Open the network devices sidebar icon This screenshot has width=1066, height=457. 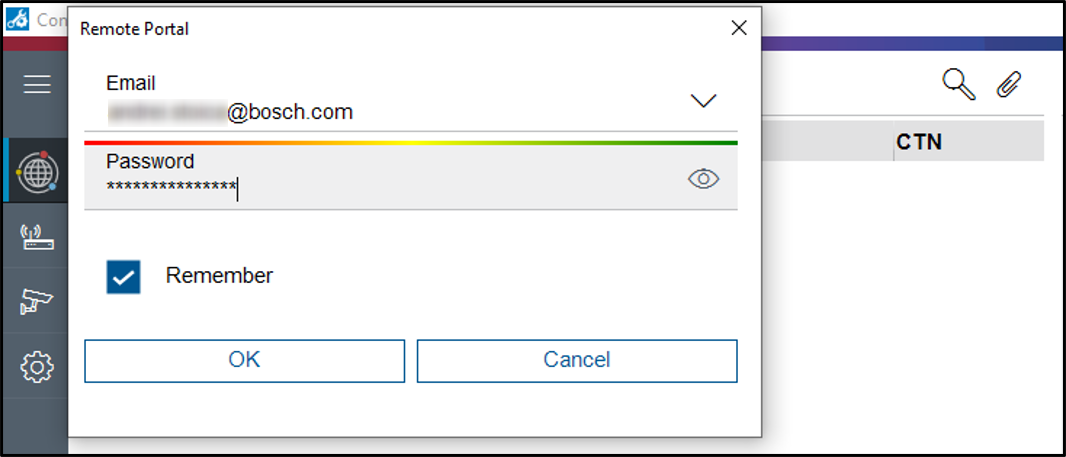(37, 237)
